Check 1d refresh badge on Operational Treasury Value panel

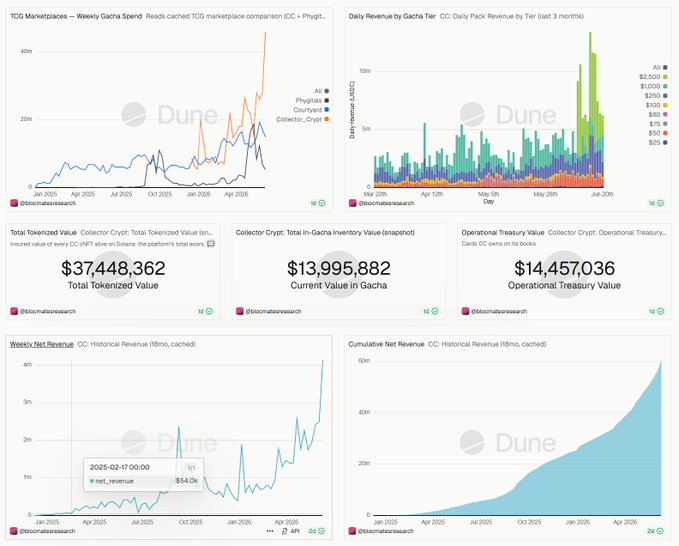point(656,311)
